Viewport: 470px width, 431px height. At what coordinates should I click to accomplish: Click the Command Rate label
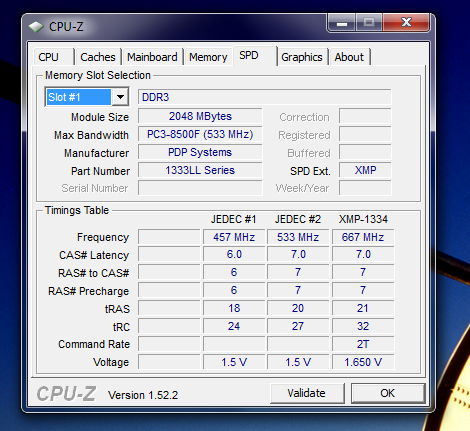(x=94, y=344)
